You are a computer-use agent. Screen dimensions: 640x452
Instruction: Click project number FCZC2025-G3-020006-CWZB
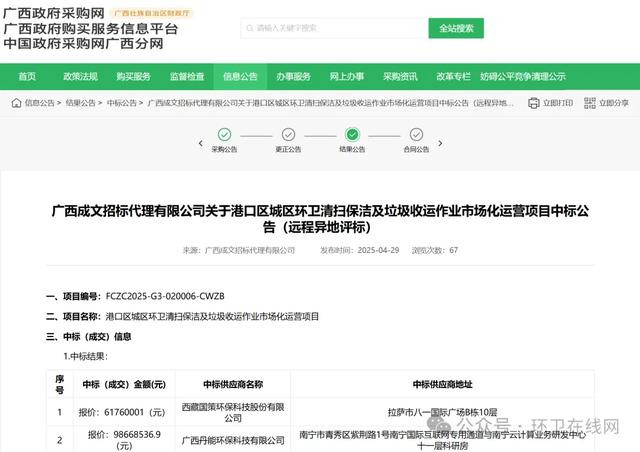click(165, 296)
